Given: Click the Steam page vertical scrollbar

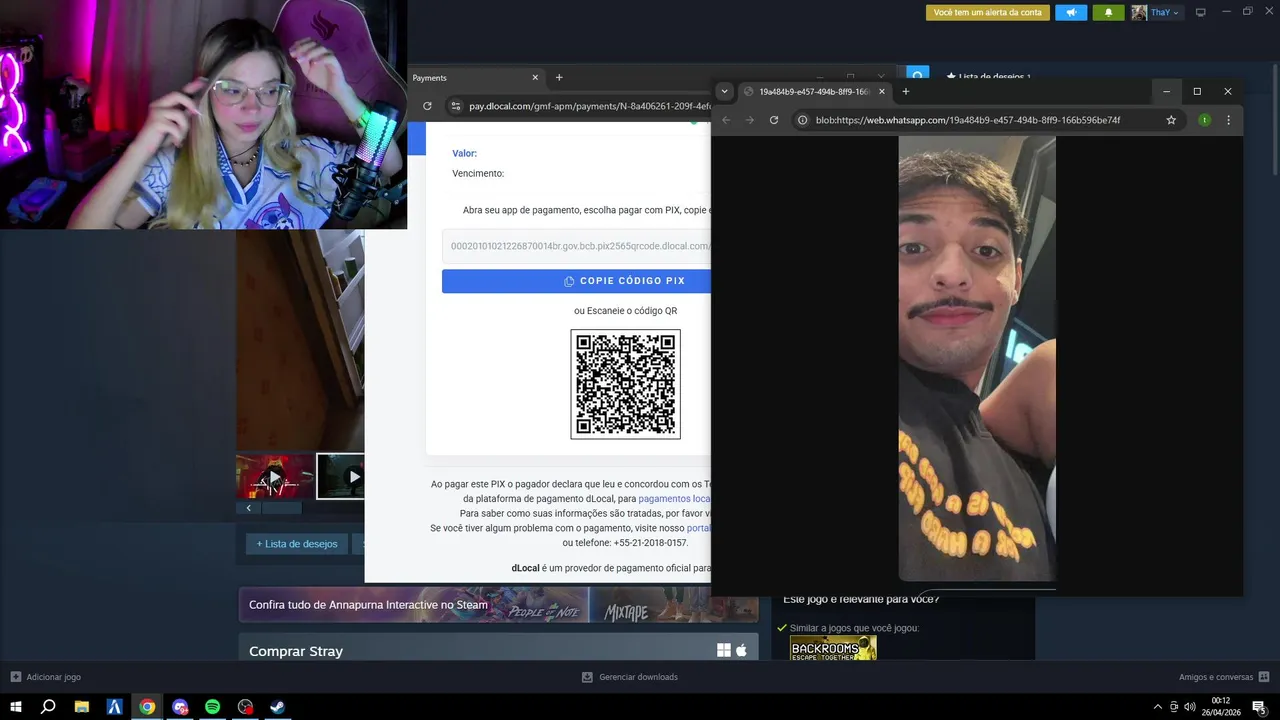Looking at the screenshot, I should tap(1274, 118).
